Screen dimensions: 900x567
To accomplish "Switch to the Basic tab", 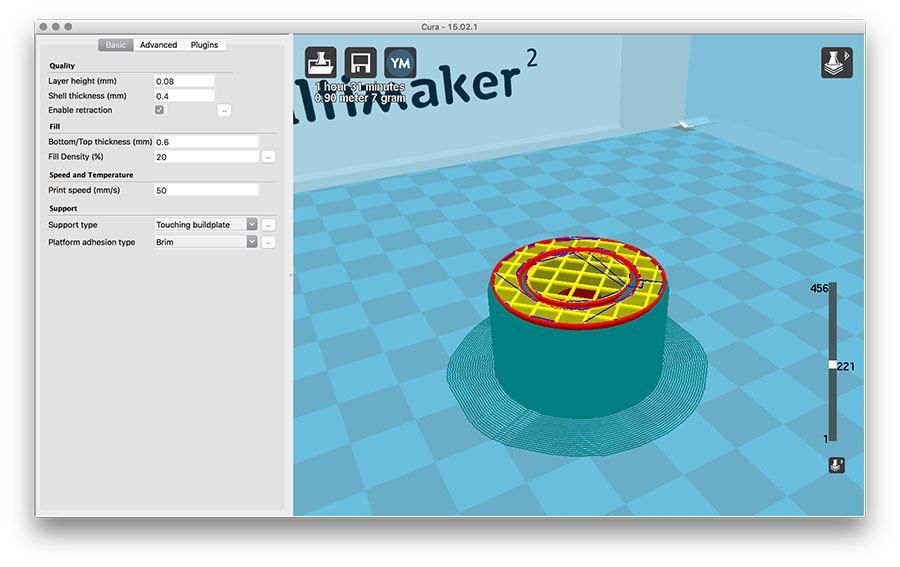I will (116, 45).
